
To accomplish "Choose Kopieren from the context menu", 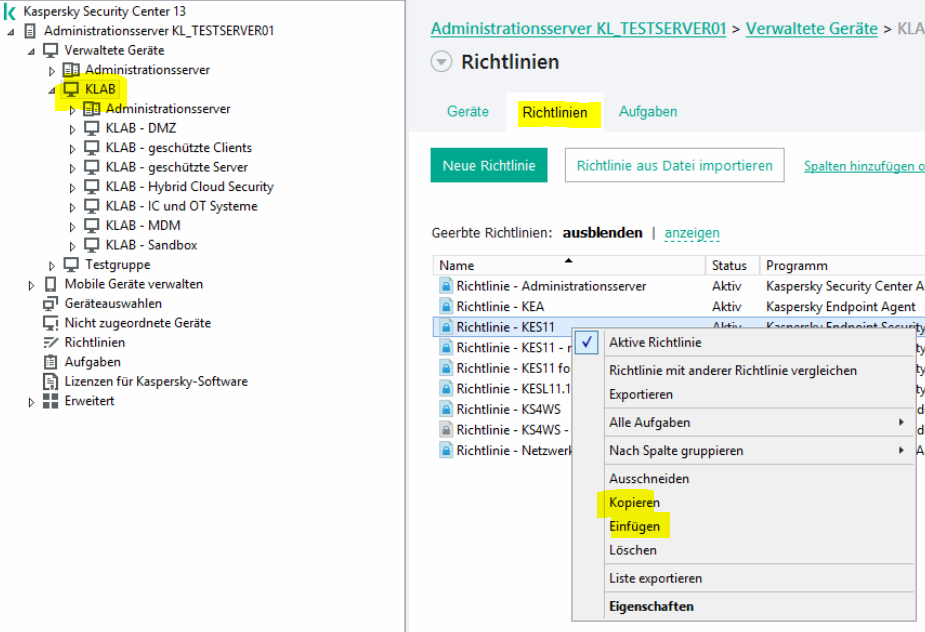I will 634,502.
